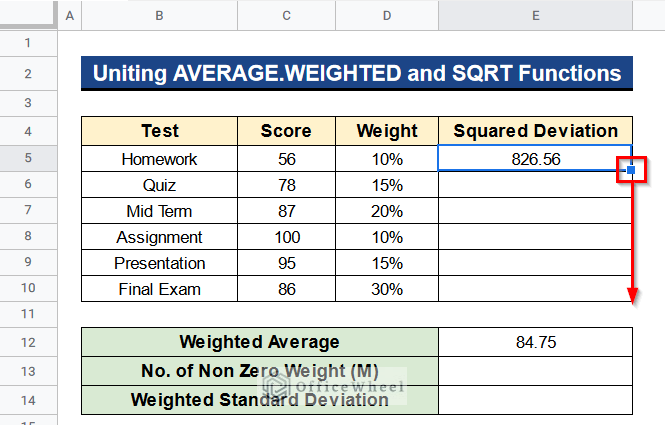
Task: Select row 5 header
Action: click(x=28, y=158)
